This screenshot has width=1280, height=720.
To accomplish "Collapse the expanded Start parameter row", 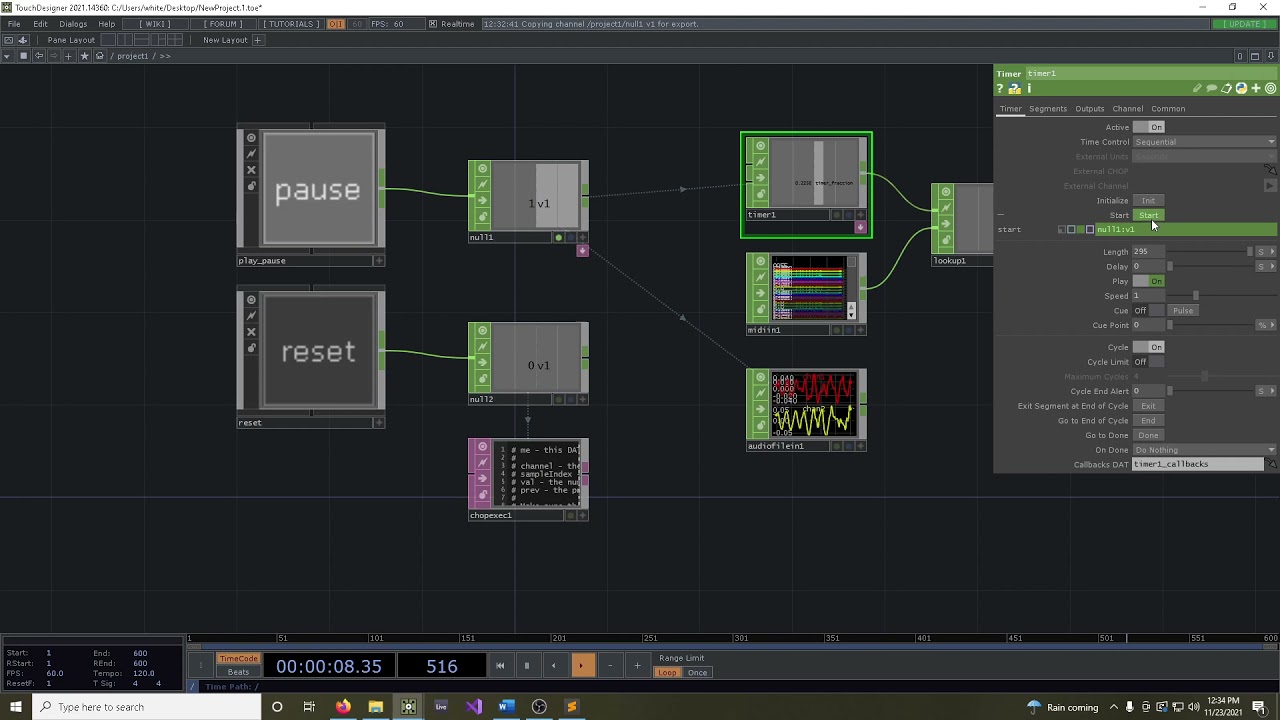I will [1001, 215].
